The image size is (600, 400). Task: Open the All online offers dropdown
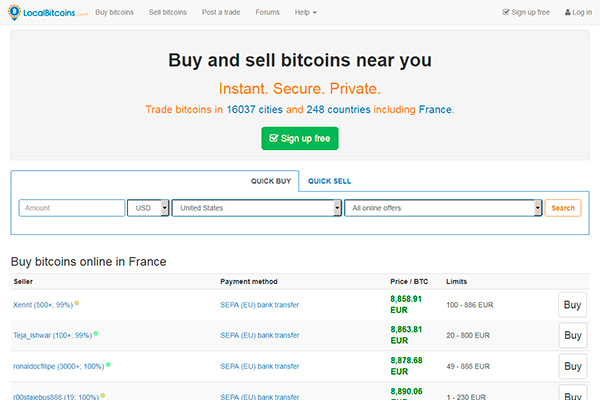point(443,208)
